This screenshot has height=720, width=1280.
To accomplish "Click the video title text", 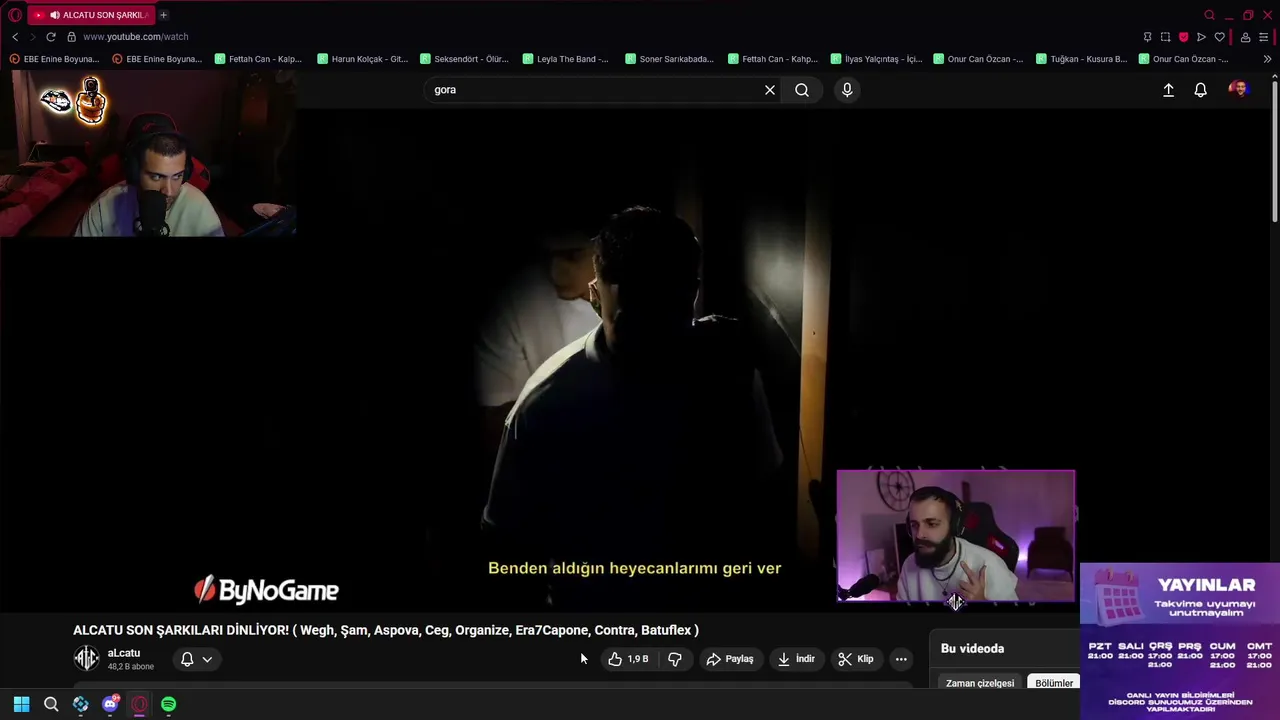I will tap(386, 630).
